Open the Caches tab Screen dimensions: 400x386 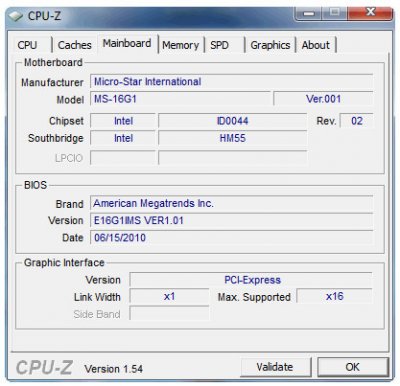(75, 45)
